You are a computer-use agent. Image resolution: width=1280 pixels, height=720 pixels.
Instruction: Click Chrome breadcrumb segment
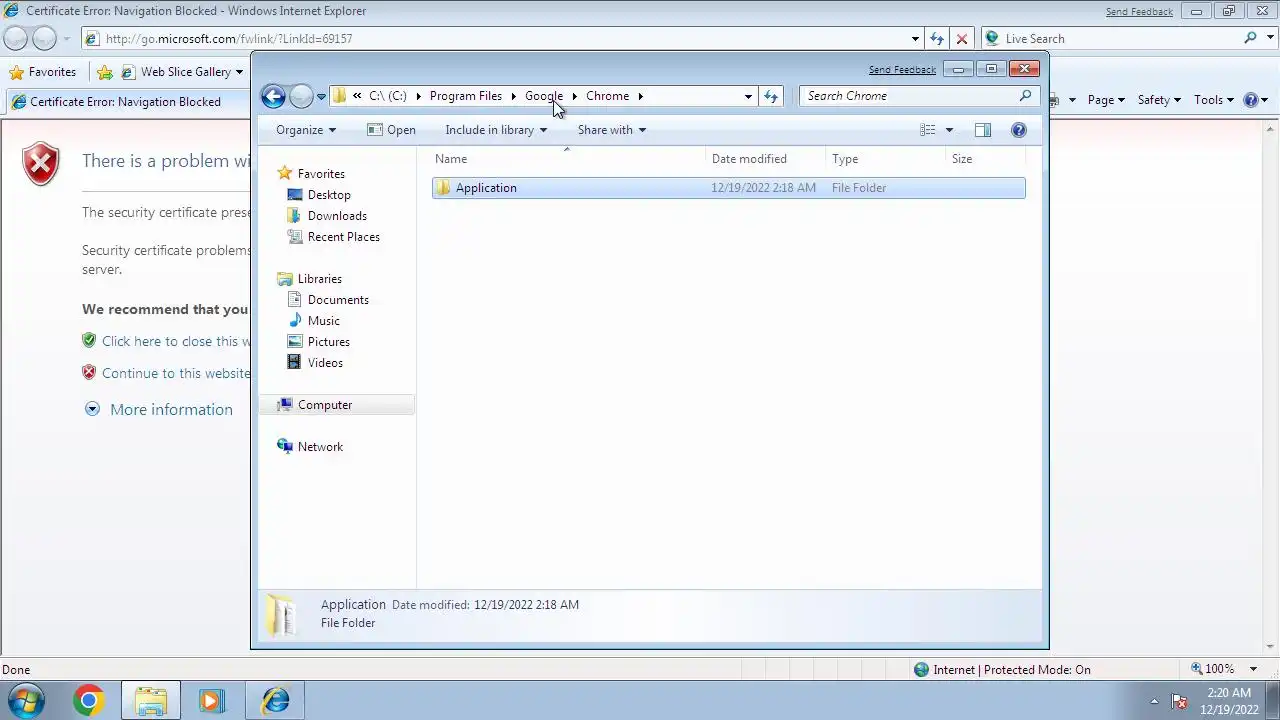point(607,96)
